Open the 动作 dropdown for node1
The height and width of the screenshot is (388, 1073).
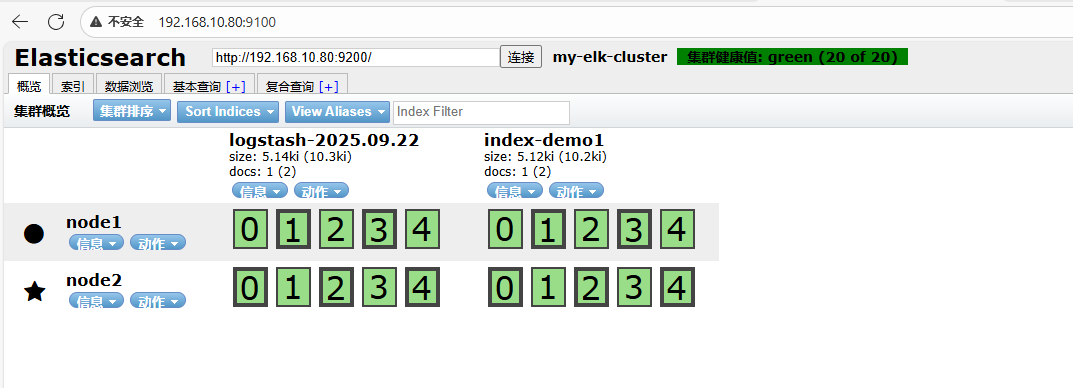point(158,243)
